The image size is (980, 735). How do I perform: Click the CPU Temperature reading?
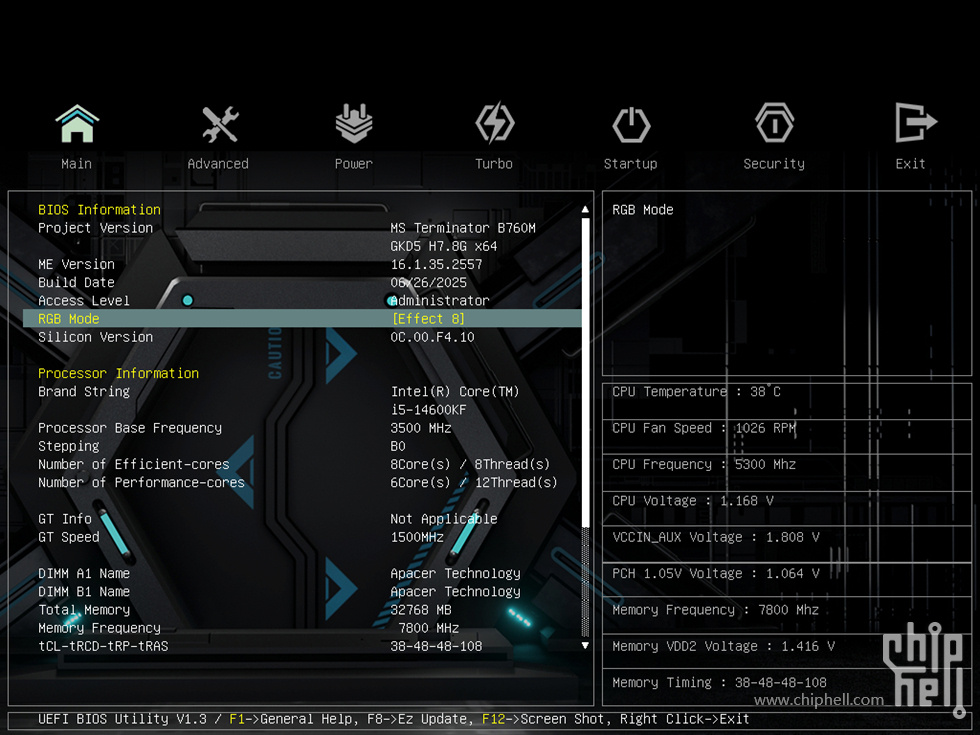(x=696, y=391)
